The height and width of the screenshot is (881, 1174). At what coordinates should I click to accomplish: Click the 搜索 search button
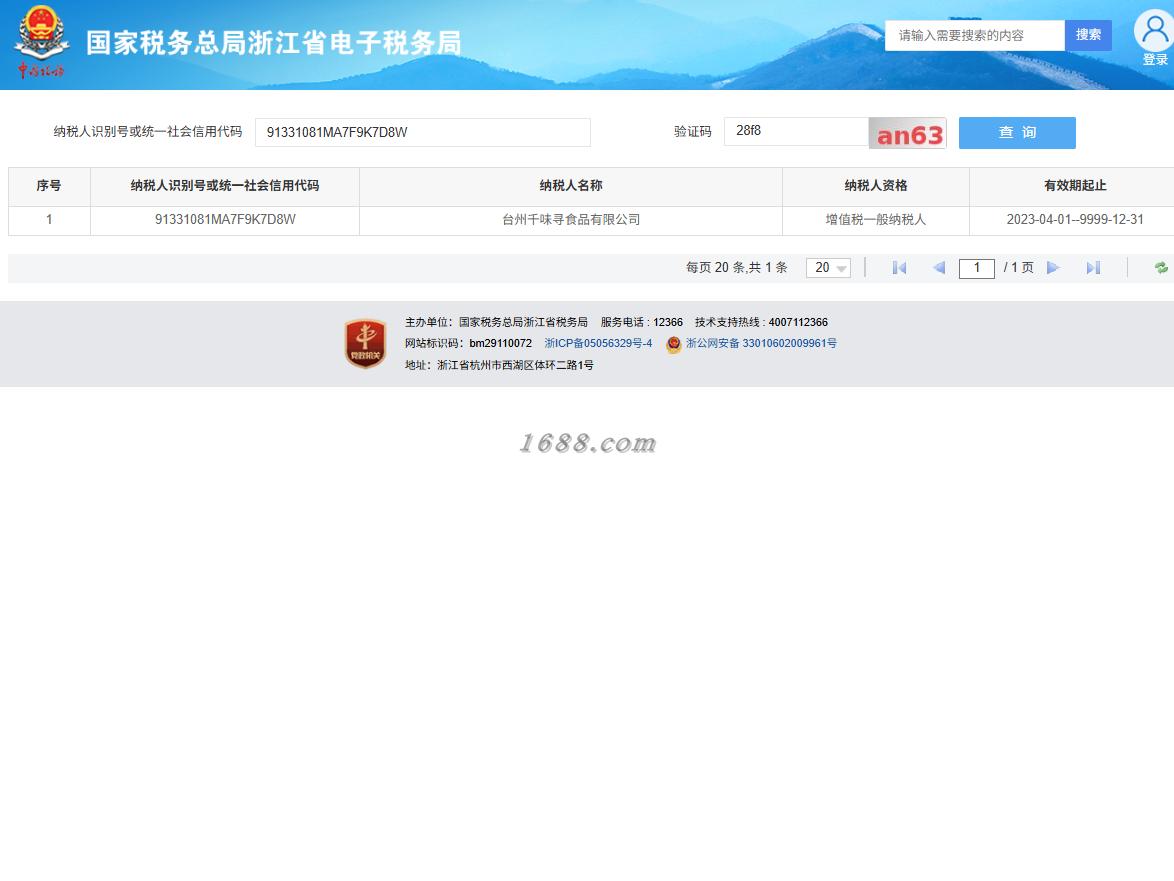pos(1088,35)
